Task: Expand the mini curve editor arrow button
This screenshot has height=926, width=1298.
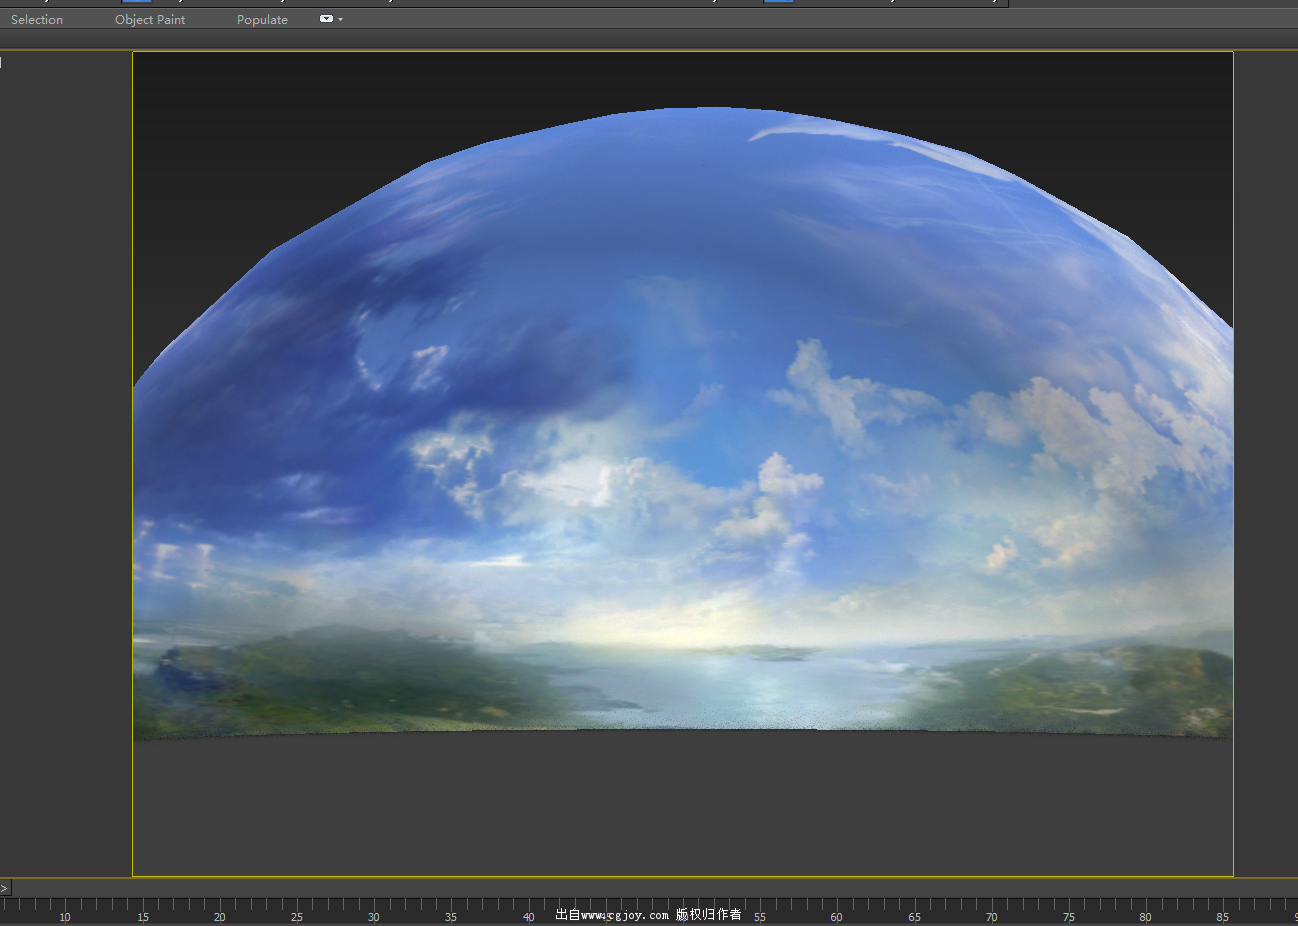Action: (5, 888)
